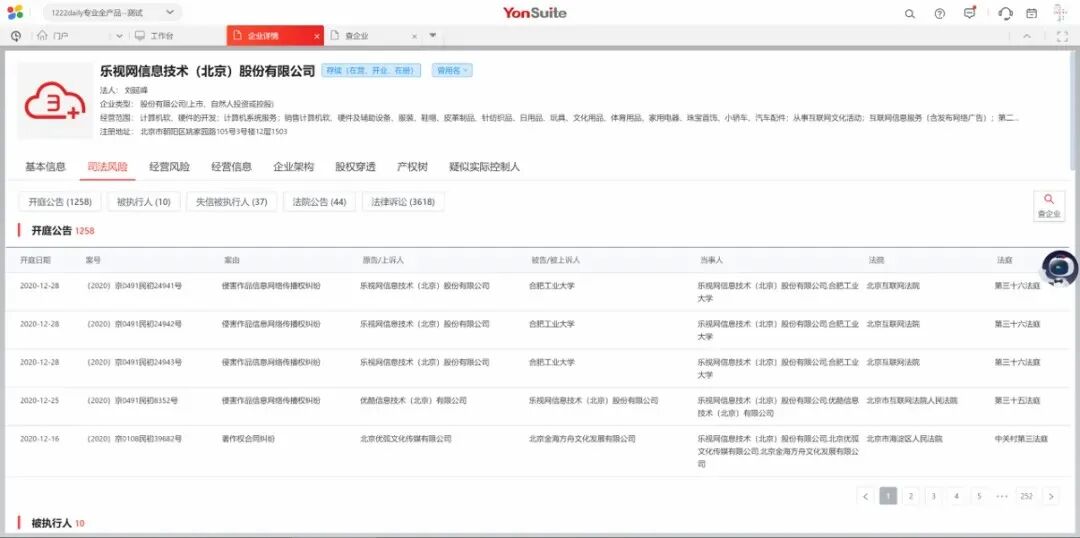Click the 失信被执行人 (37) filter button

point(231,202)
